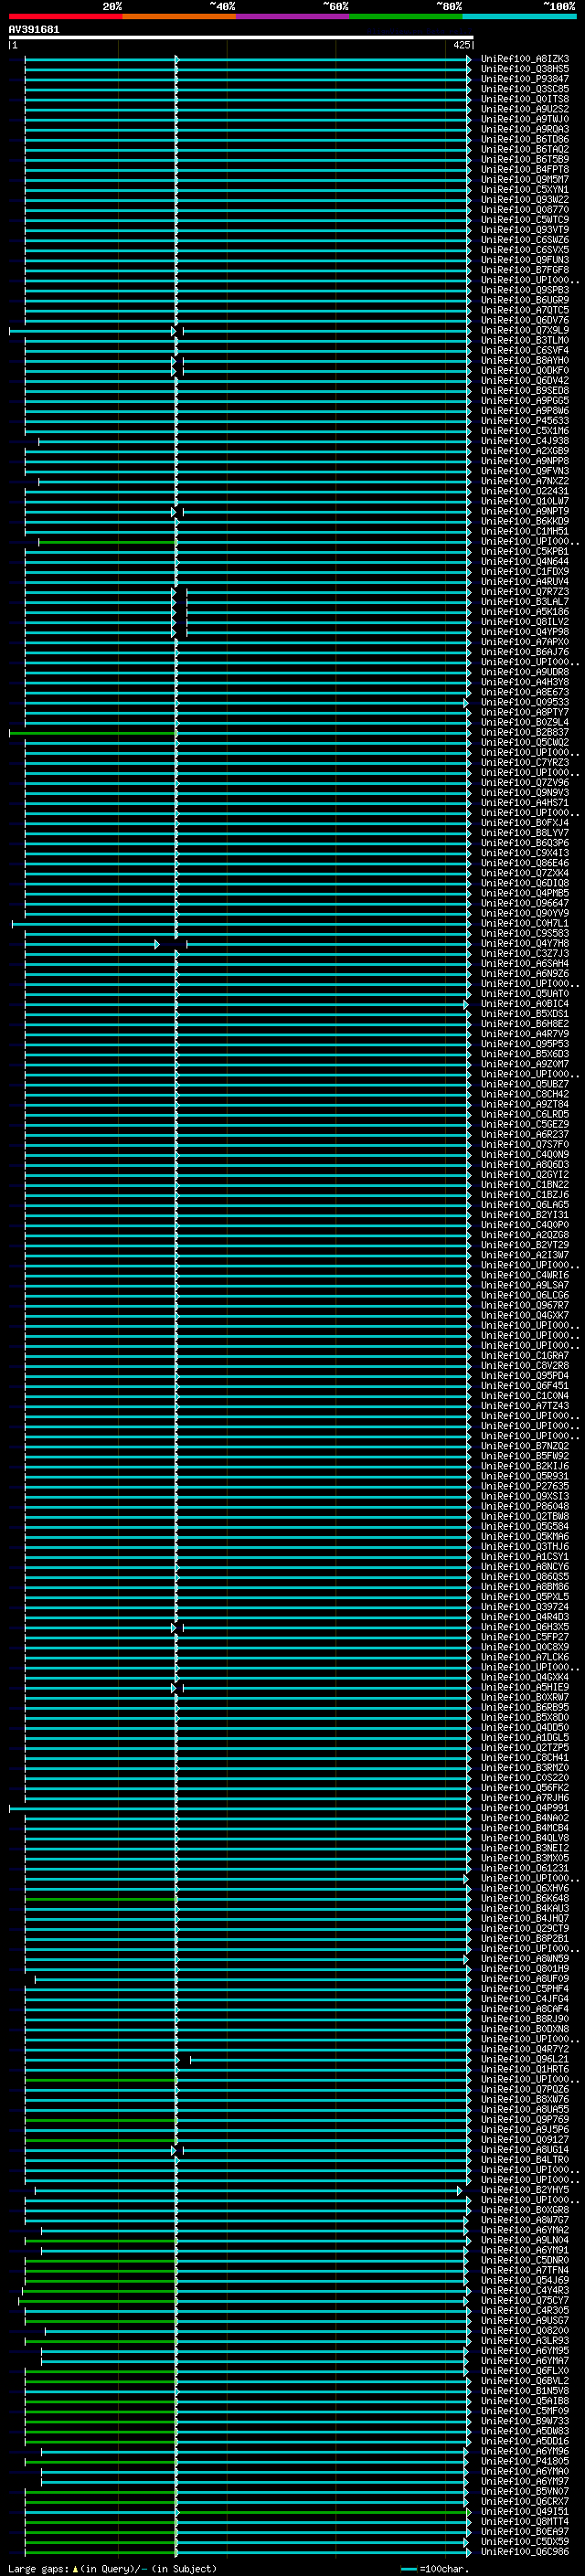Image resolution: width=585 pixels, height=2576 pixels.
Task: Click the =100char. scale legend text
Action: click(443, 2569)
